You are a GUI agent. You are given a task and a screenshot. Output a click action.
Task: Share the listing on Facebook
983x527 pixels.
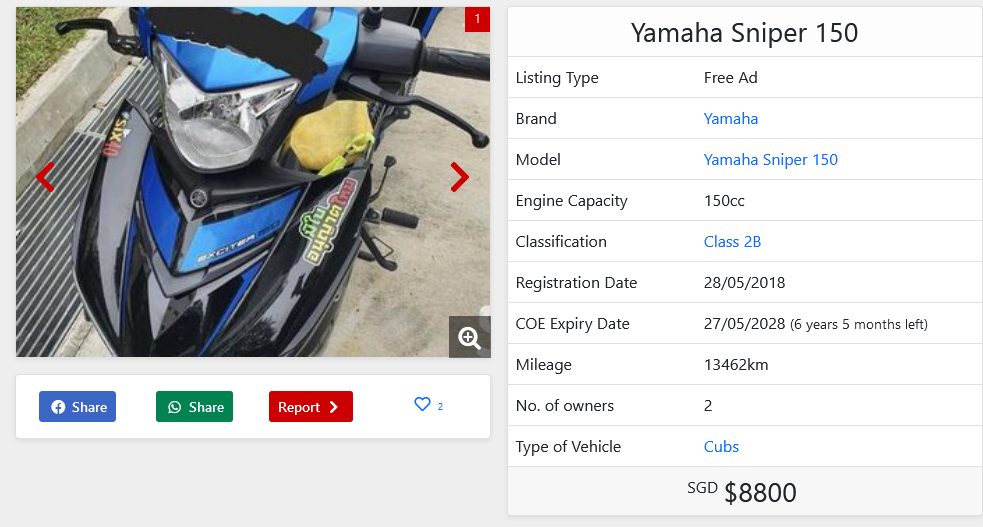pyautogui.click(x=78, y=407)
